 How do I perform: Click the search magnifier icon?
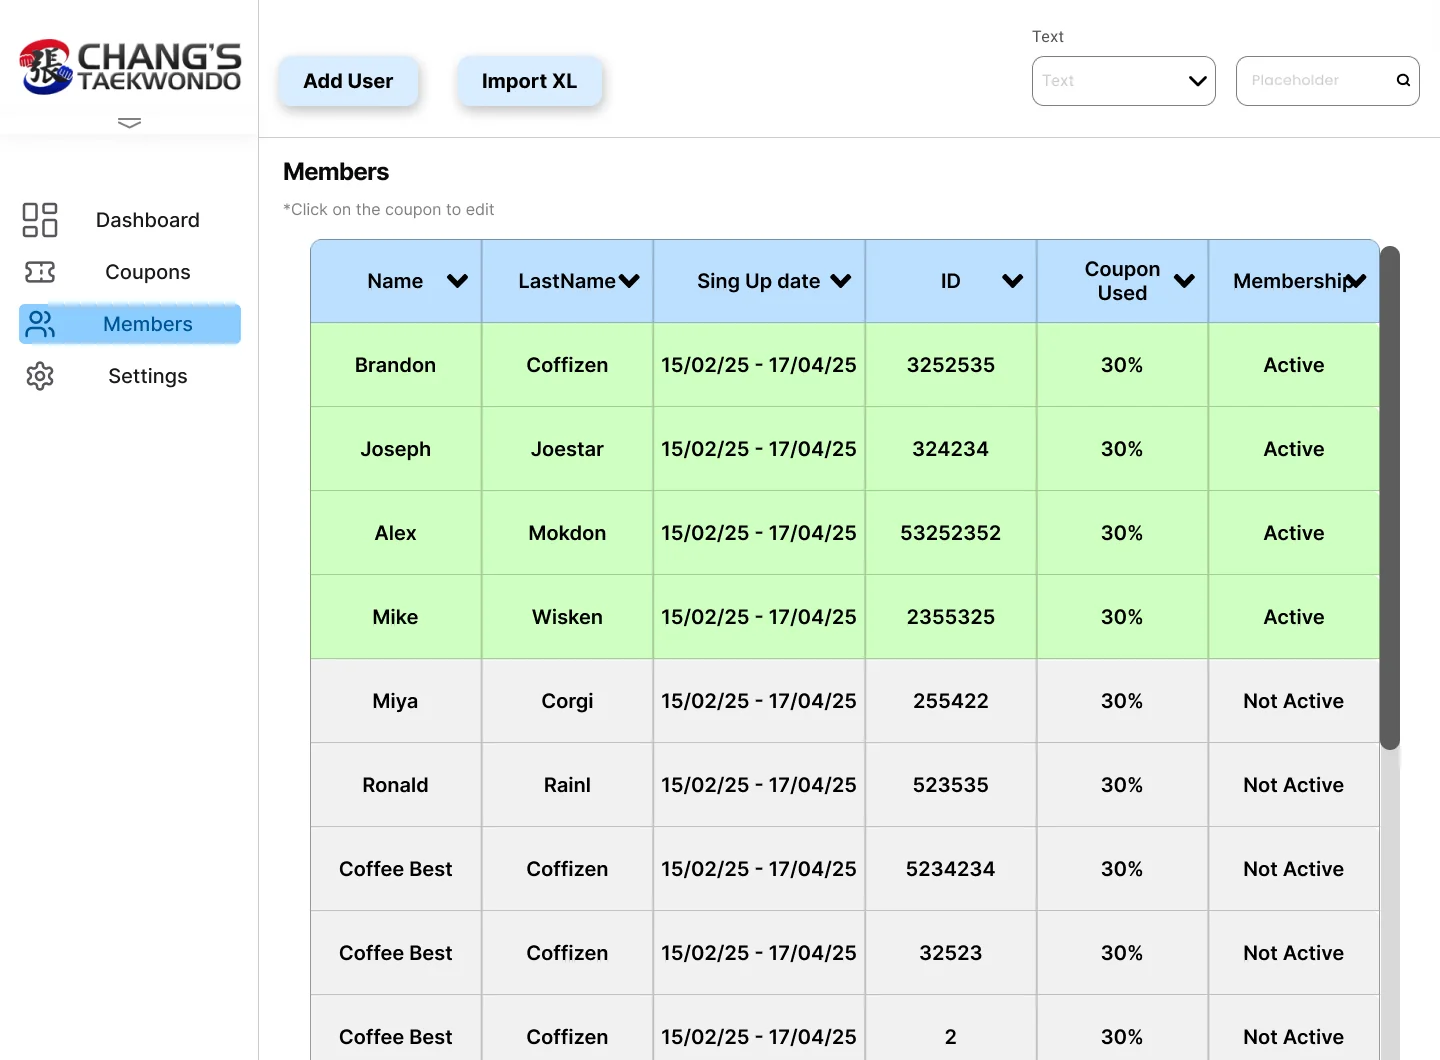[x=1403, y=80]
